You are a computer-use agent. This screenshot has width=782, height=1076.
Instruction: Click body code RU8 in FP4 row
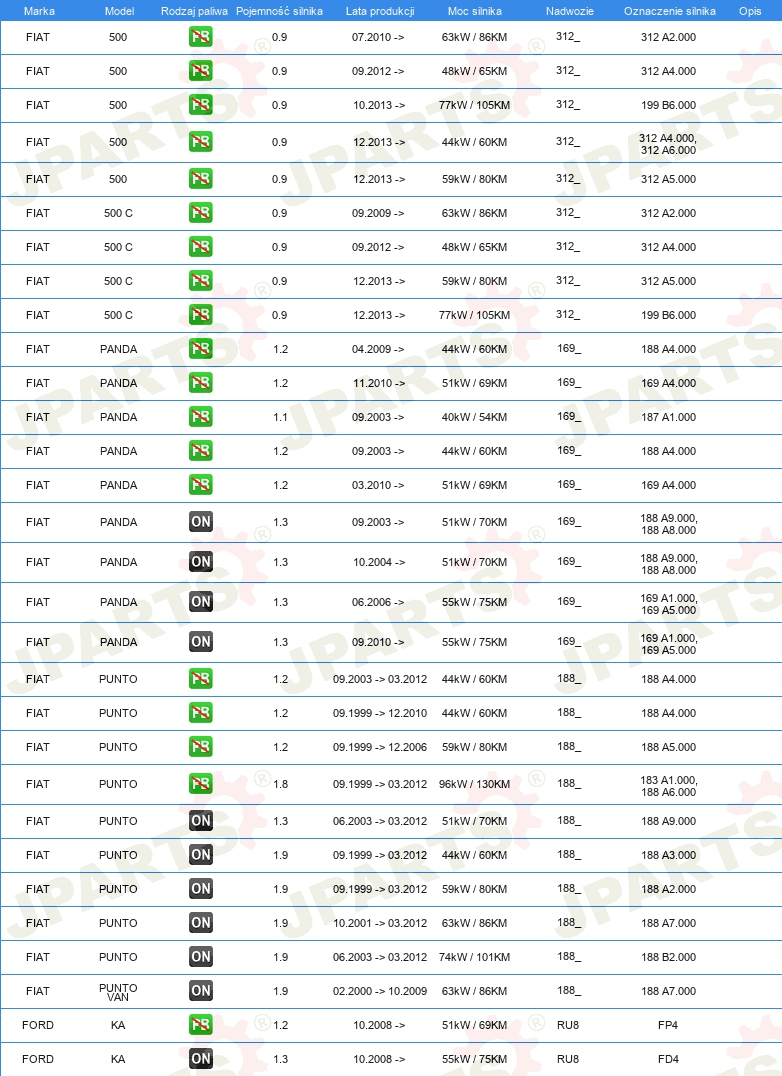568,1025
